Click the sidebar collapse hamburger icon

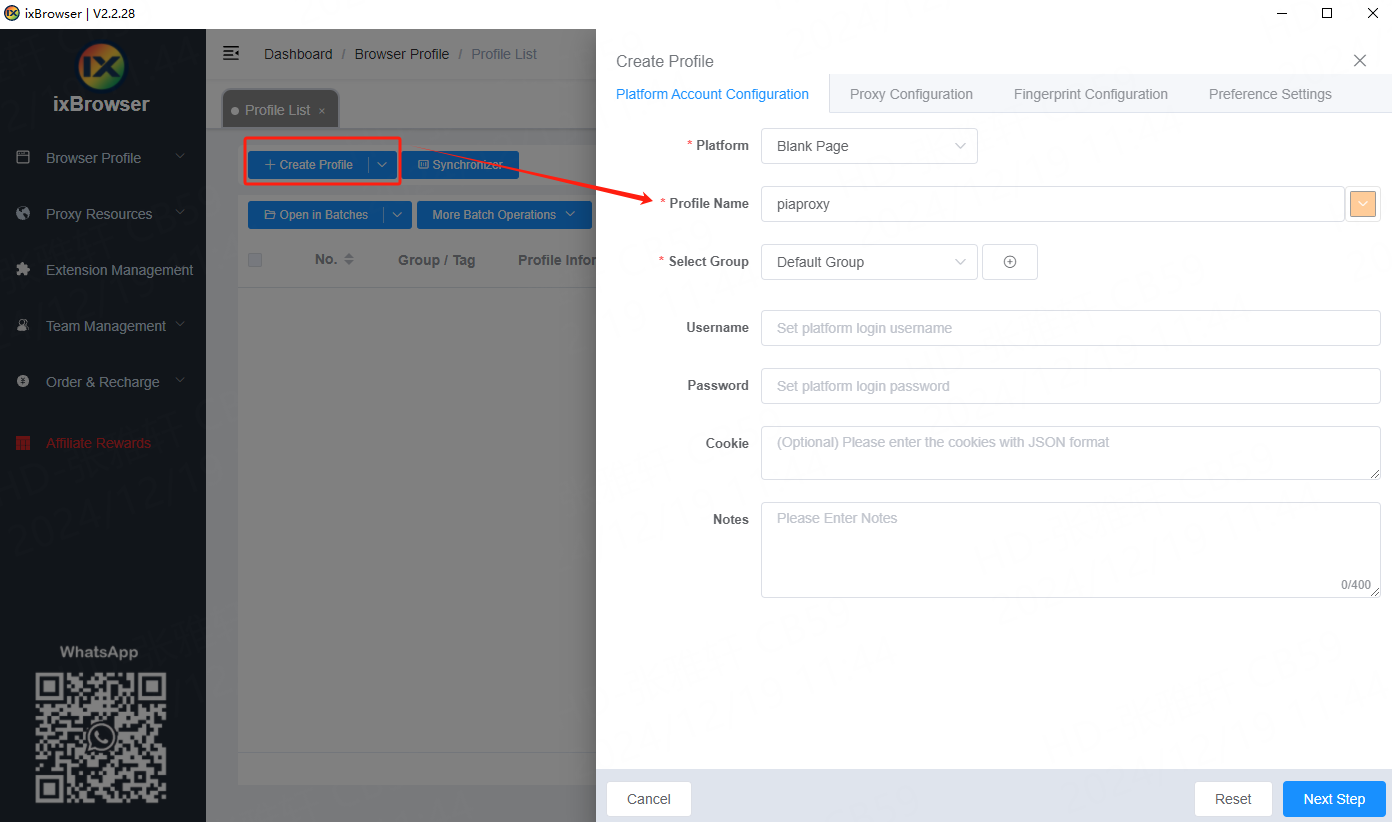click(x=231, y=53)
